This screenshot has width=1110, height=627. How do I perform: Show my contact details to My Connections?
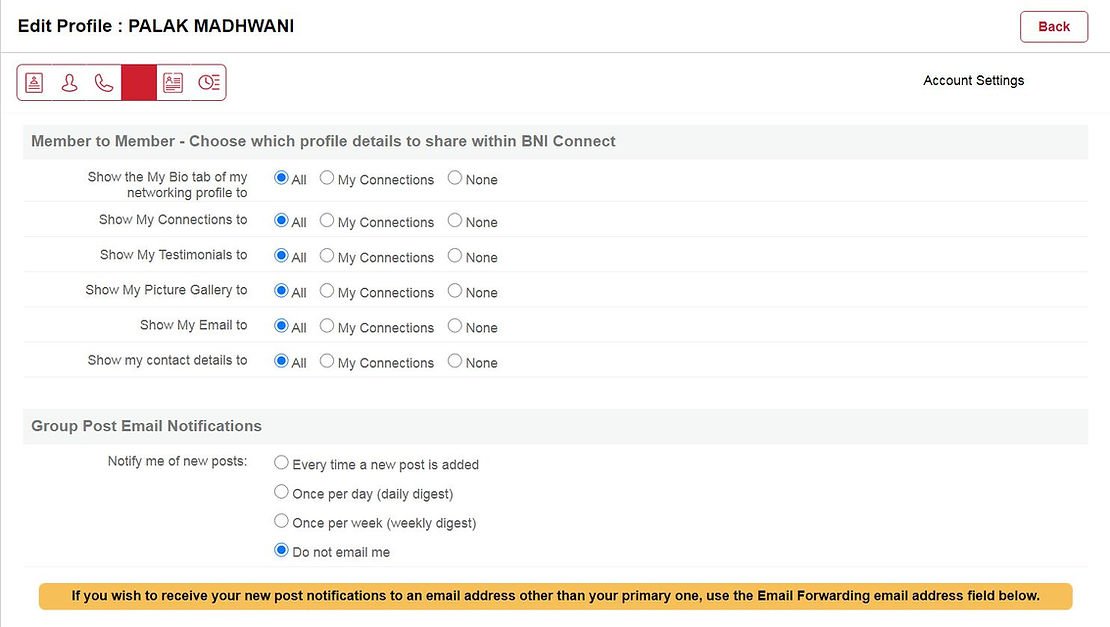click(x=327, y=361)
